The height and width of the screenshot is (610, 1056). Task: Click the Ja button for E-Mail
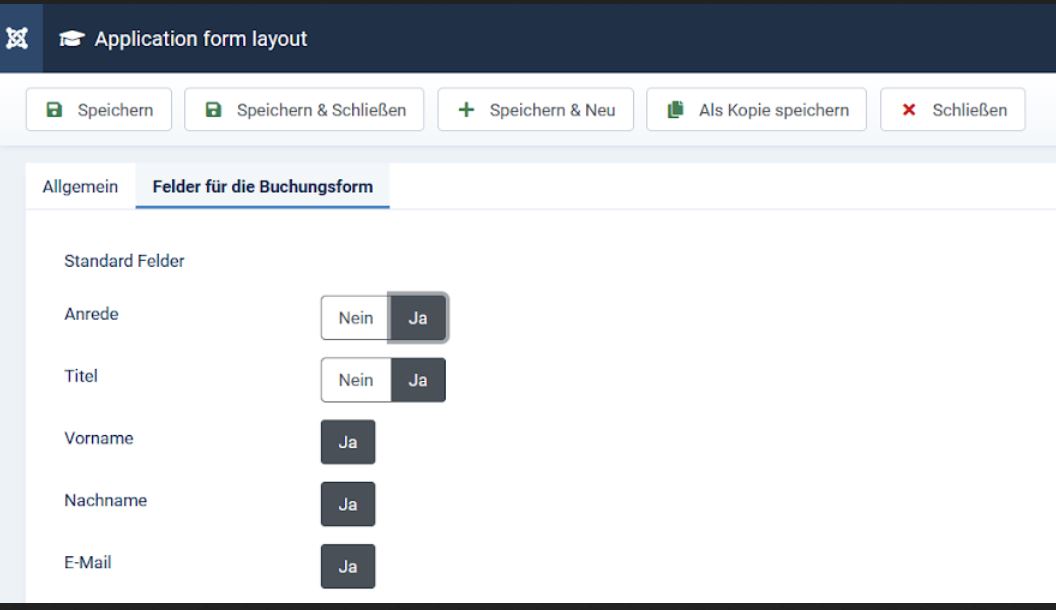(x=348, y=566)
